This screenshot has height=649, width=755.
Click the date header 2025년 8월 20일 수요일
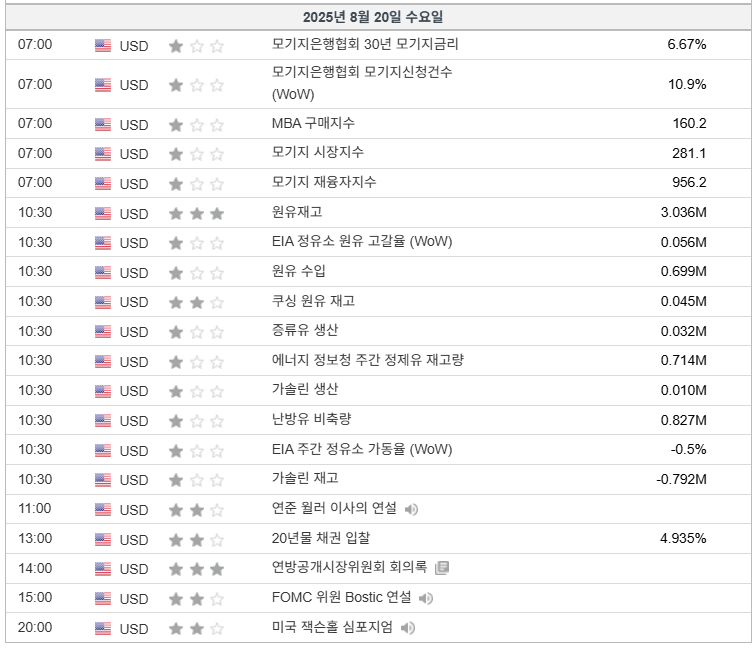tap(373, 17)
